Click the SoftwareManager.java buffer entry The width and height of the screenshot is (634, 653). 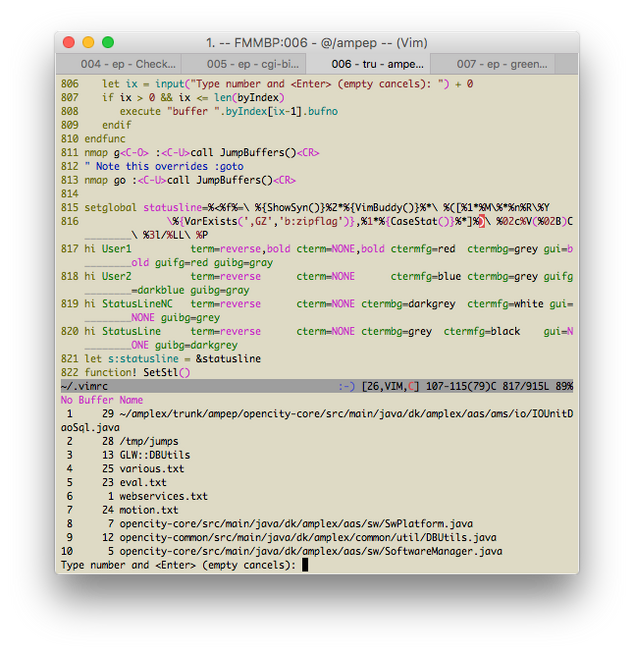coord(311,551)
